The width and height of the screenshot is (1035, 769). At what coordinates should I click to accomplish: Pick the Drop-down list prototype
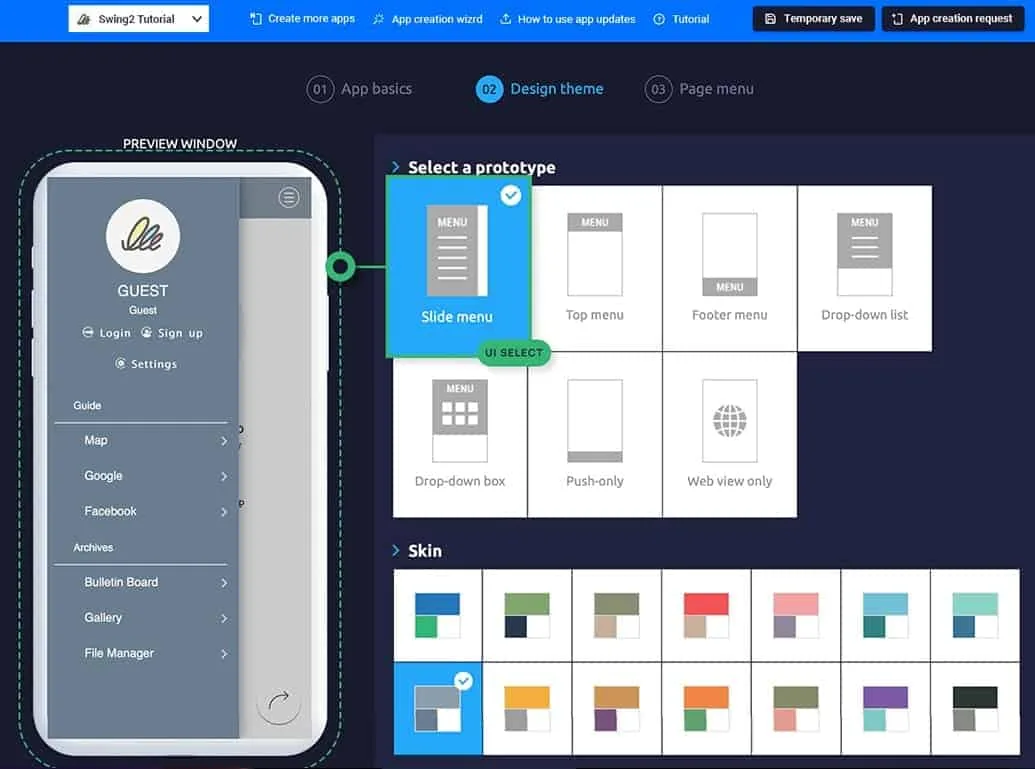coord(864,254)
